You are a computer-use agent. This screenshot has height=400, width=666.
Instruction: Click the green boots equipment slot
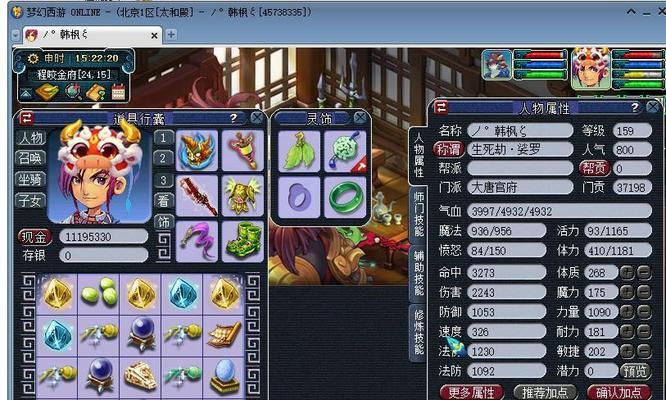coord(243,242)
